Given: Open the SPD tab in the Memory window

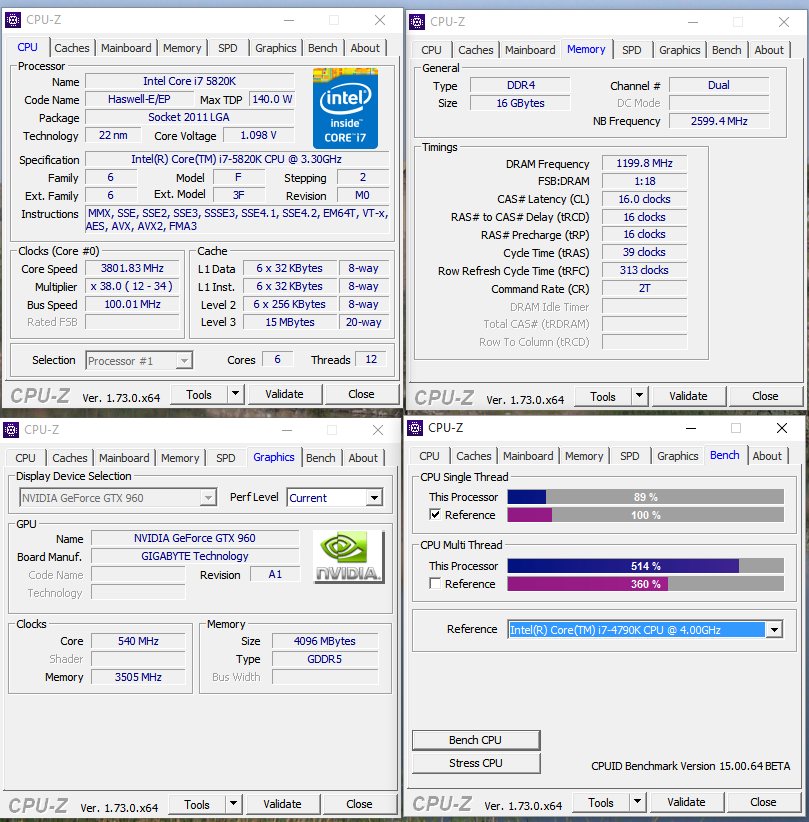Looking at the screenshot, I should coord(632,50).
